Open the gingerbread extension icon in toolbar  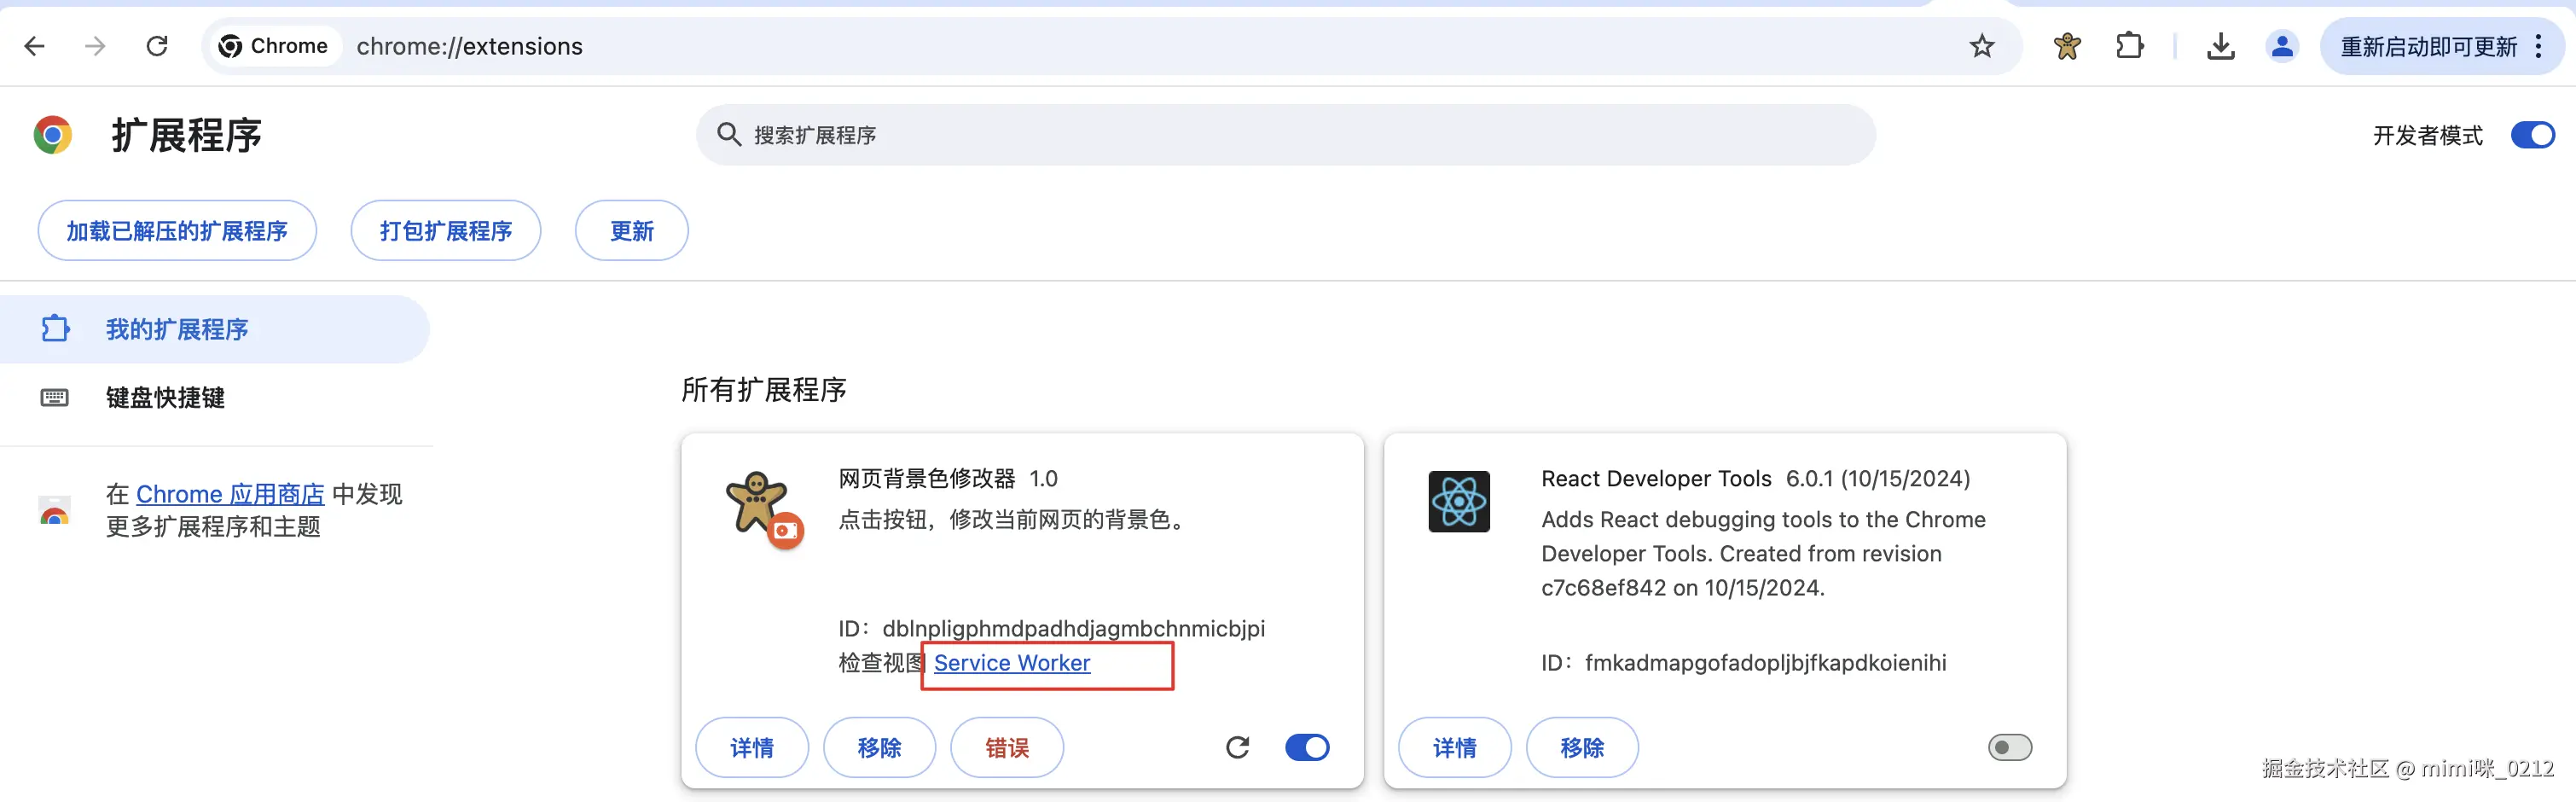[2067, 46]
